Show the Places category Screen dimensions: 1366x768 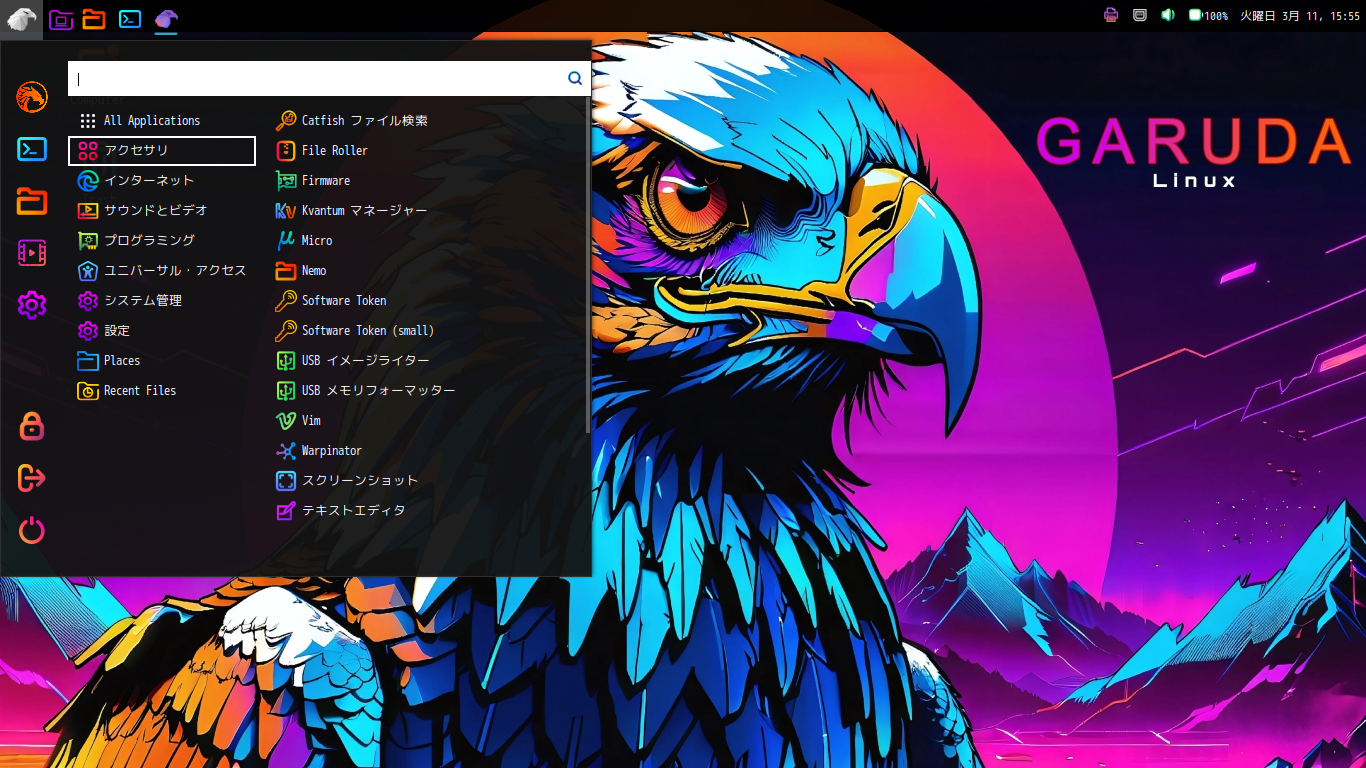coord(162,360)
